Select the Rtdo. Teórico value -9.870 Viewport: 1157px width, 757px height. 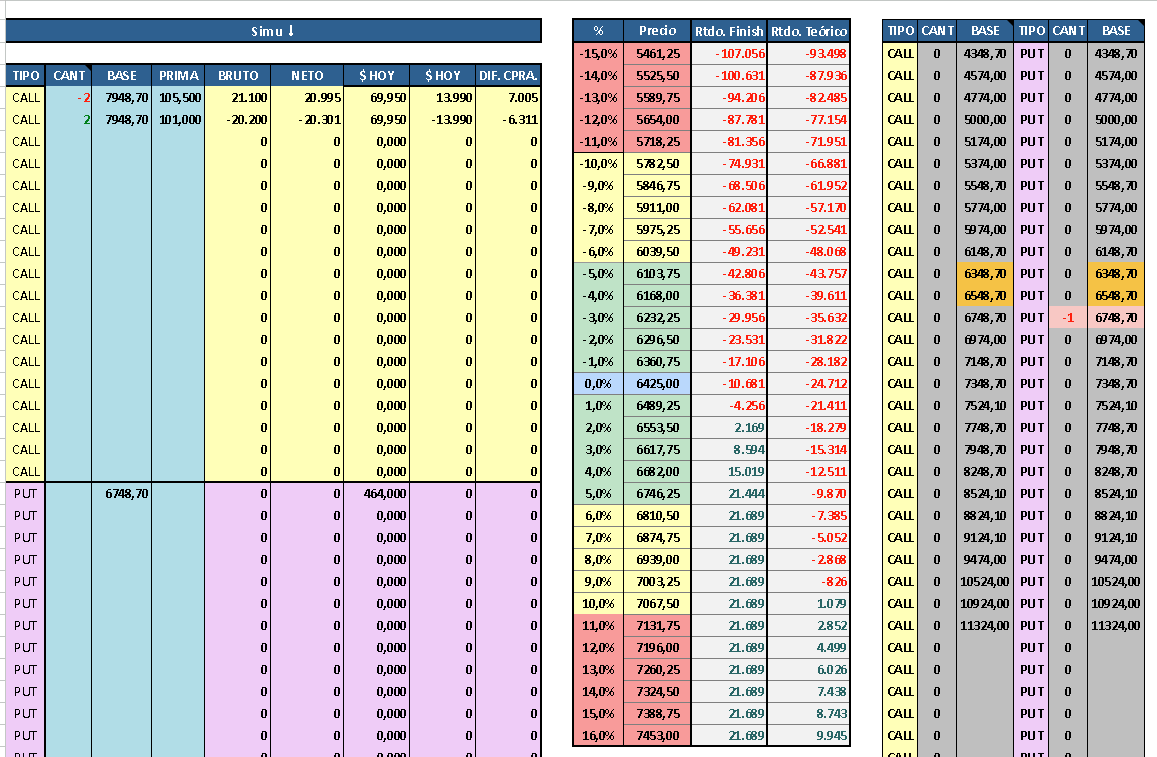[809, 494]
